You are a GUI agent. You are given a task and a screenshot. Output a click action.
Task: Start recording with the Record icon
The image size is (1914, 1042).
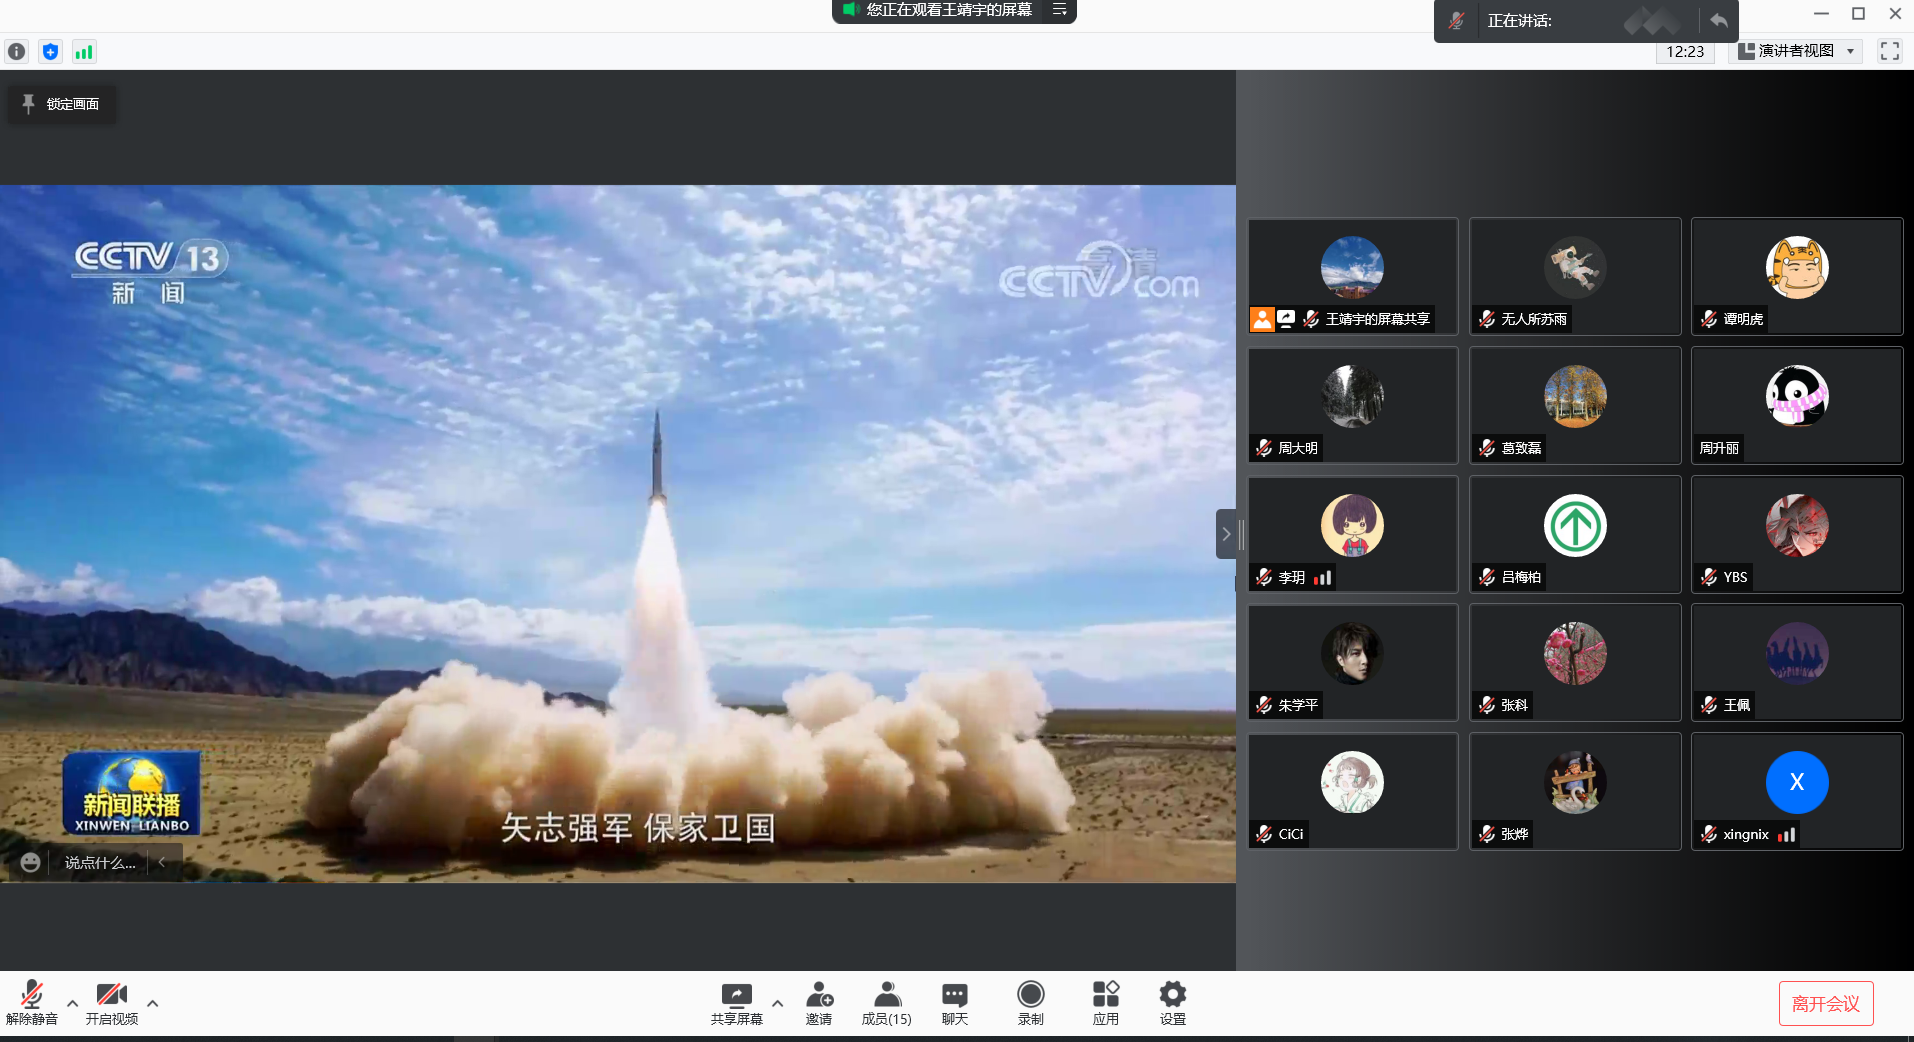click(x=1030, y=1003)
